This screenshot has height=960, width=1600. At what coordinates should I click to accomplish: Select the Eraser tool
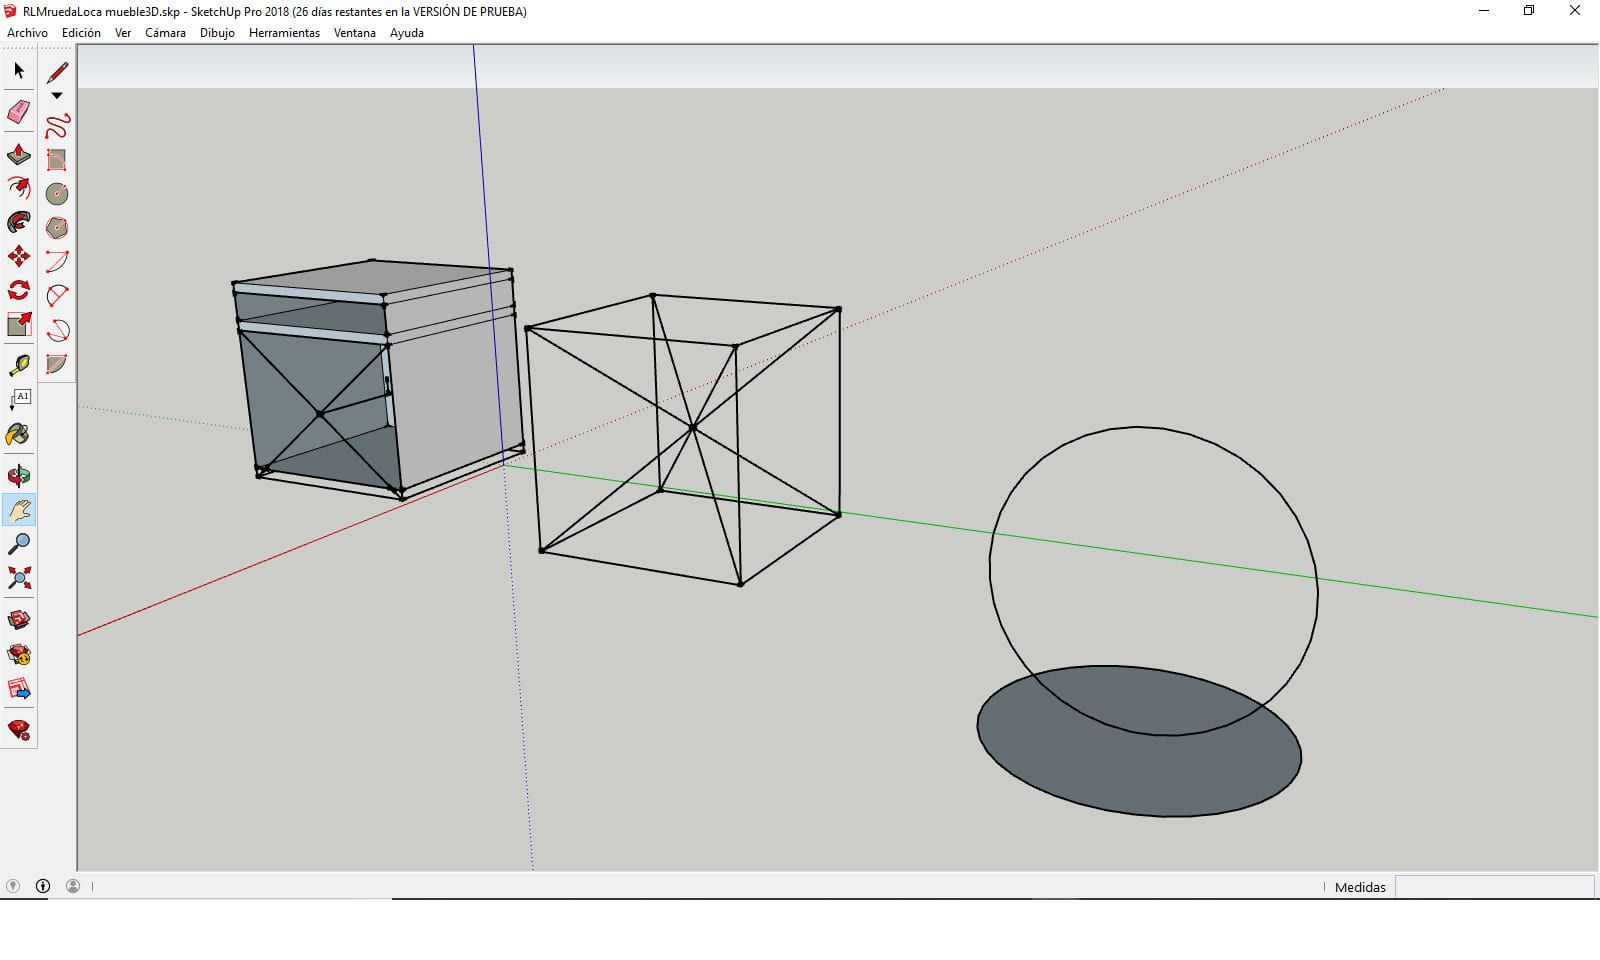click(19, 112)
